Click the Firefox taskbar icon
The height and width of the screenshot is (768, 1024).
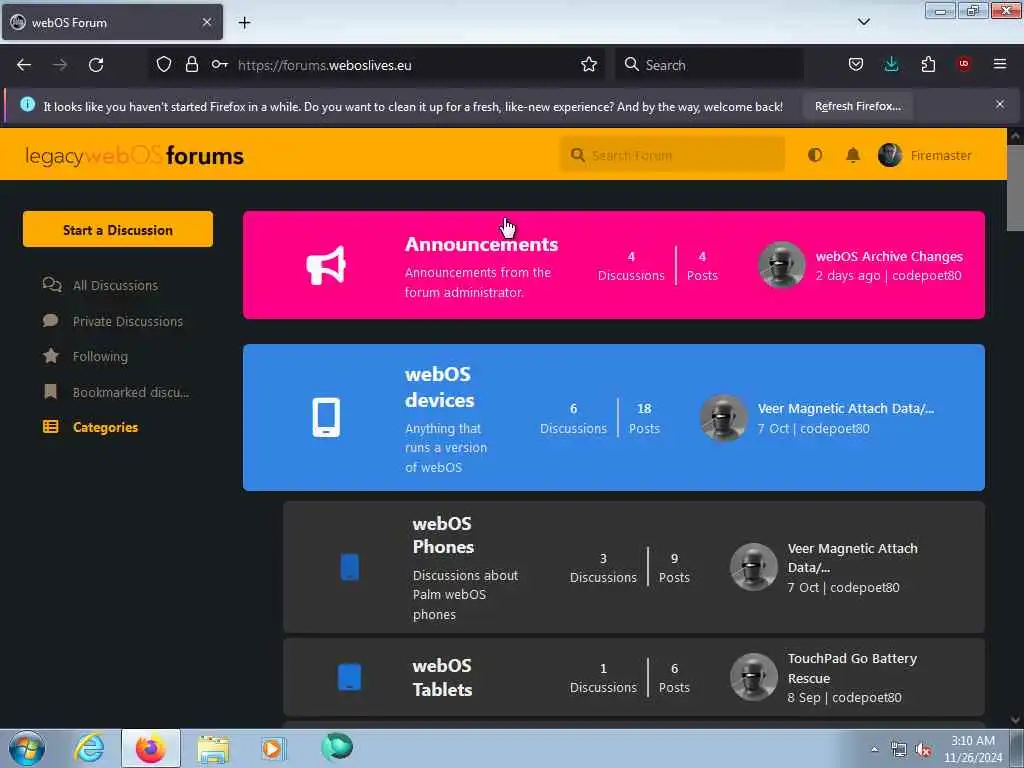[150, 748]
